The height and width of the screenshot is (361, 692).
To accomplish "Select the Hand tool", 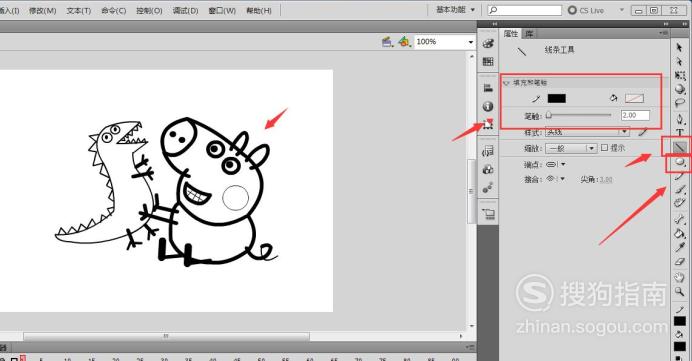I will pos(680,277).
